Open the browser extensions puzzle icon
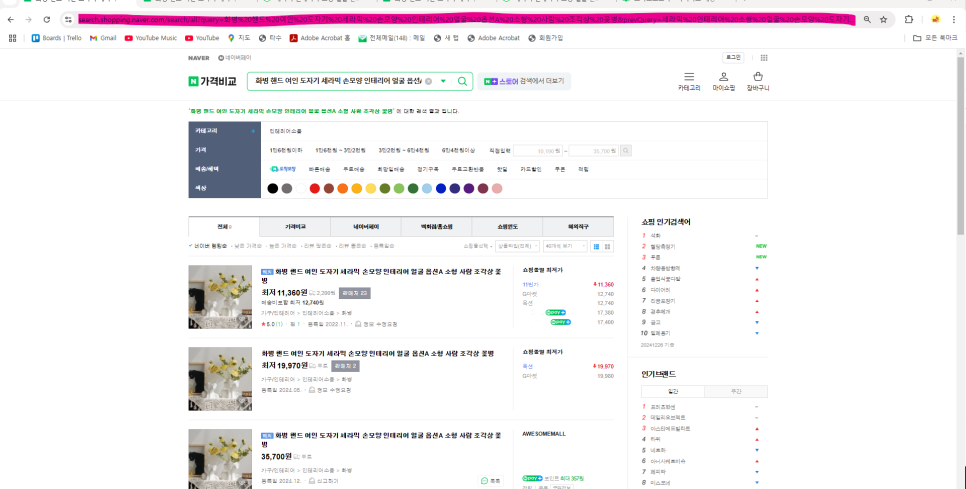Image resolution: width=966 pixels, height=489 pixels. (x=909, y=20)
